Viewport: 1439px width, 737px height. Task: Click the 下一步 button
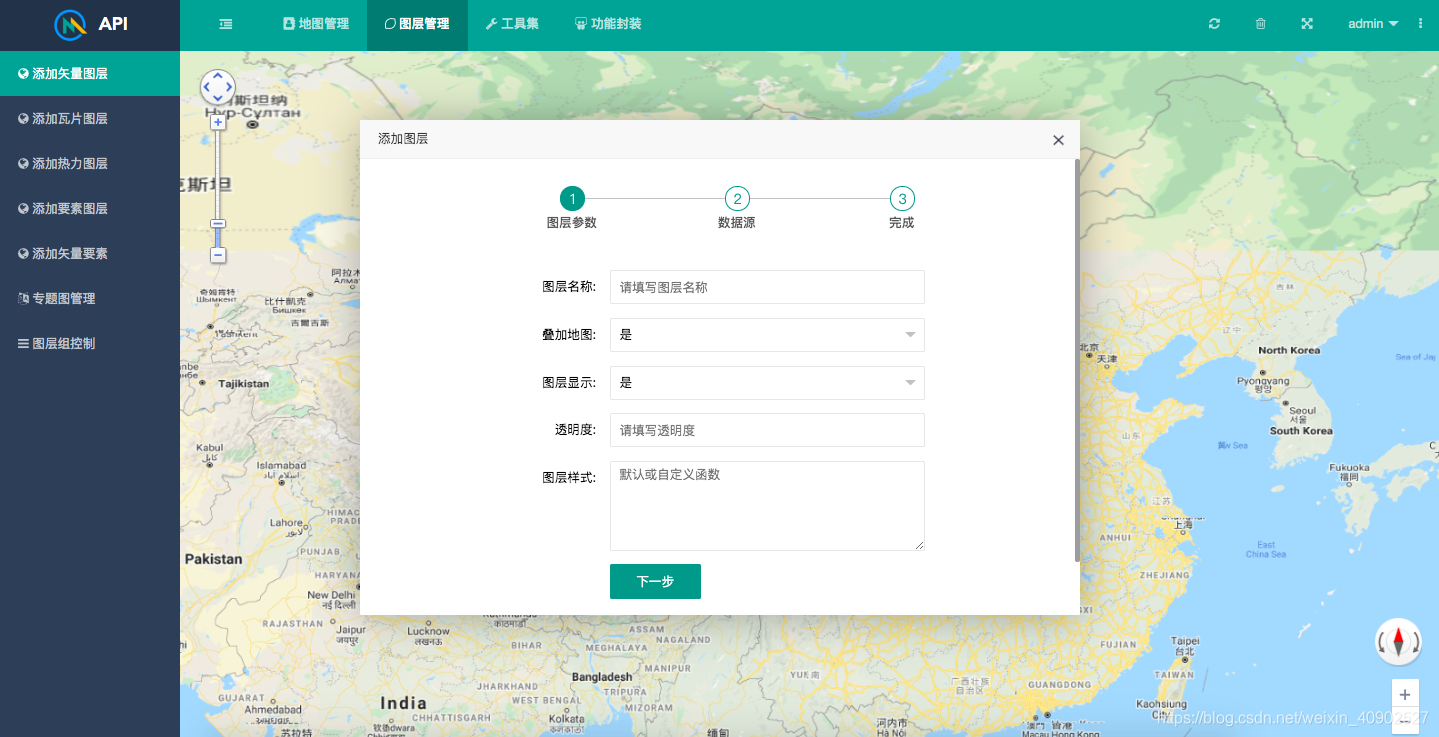[x=655, y=581]
